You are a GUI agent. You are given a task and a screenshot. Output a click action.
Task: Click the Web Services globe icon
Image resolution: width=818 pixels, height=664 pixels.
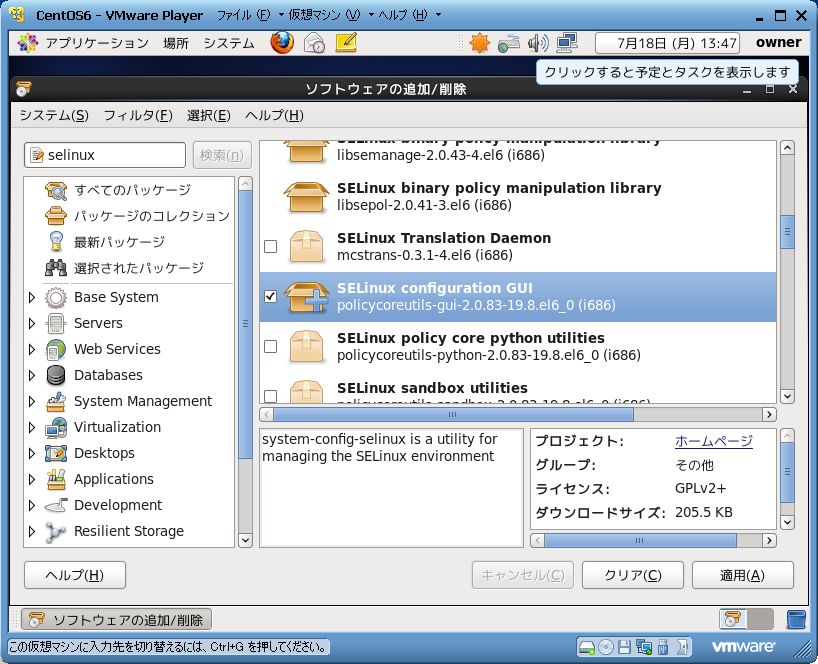point(56,349)
